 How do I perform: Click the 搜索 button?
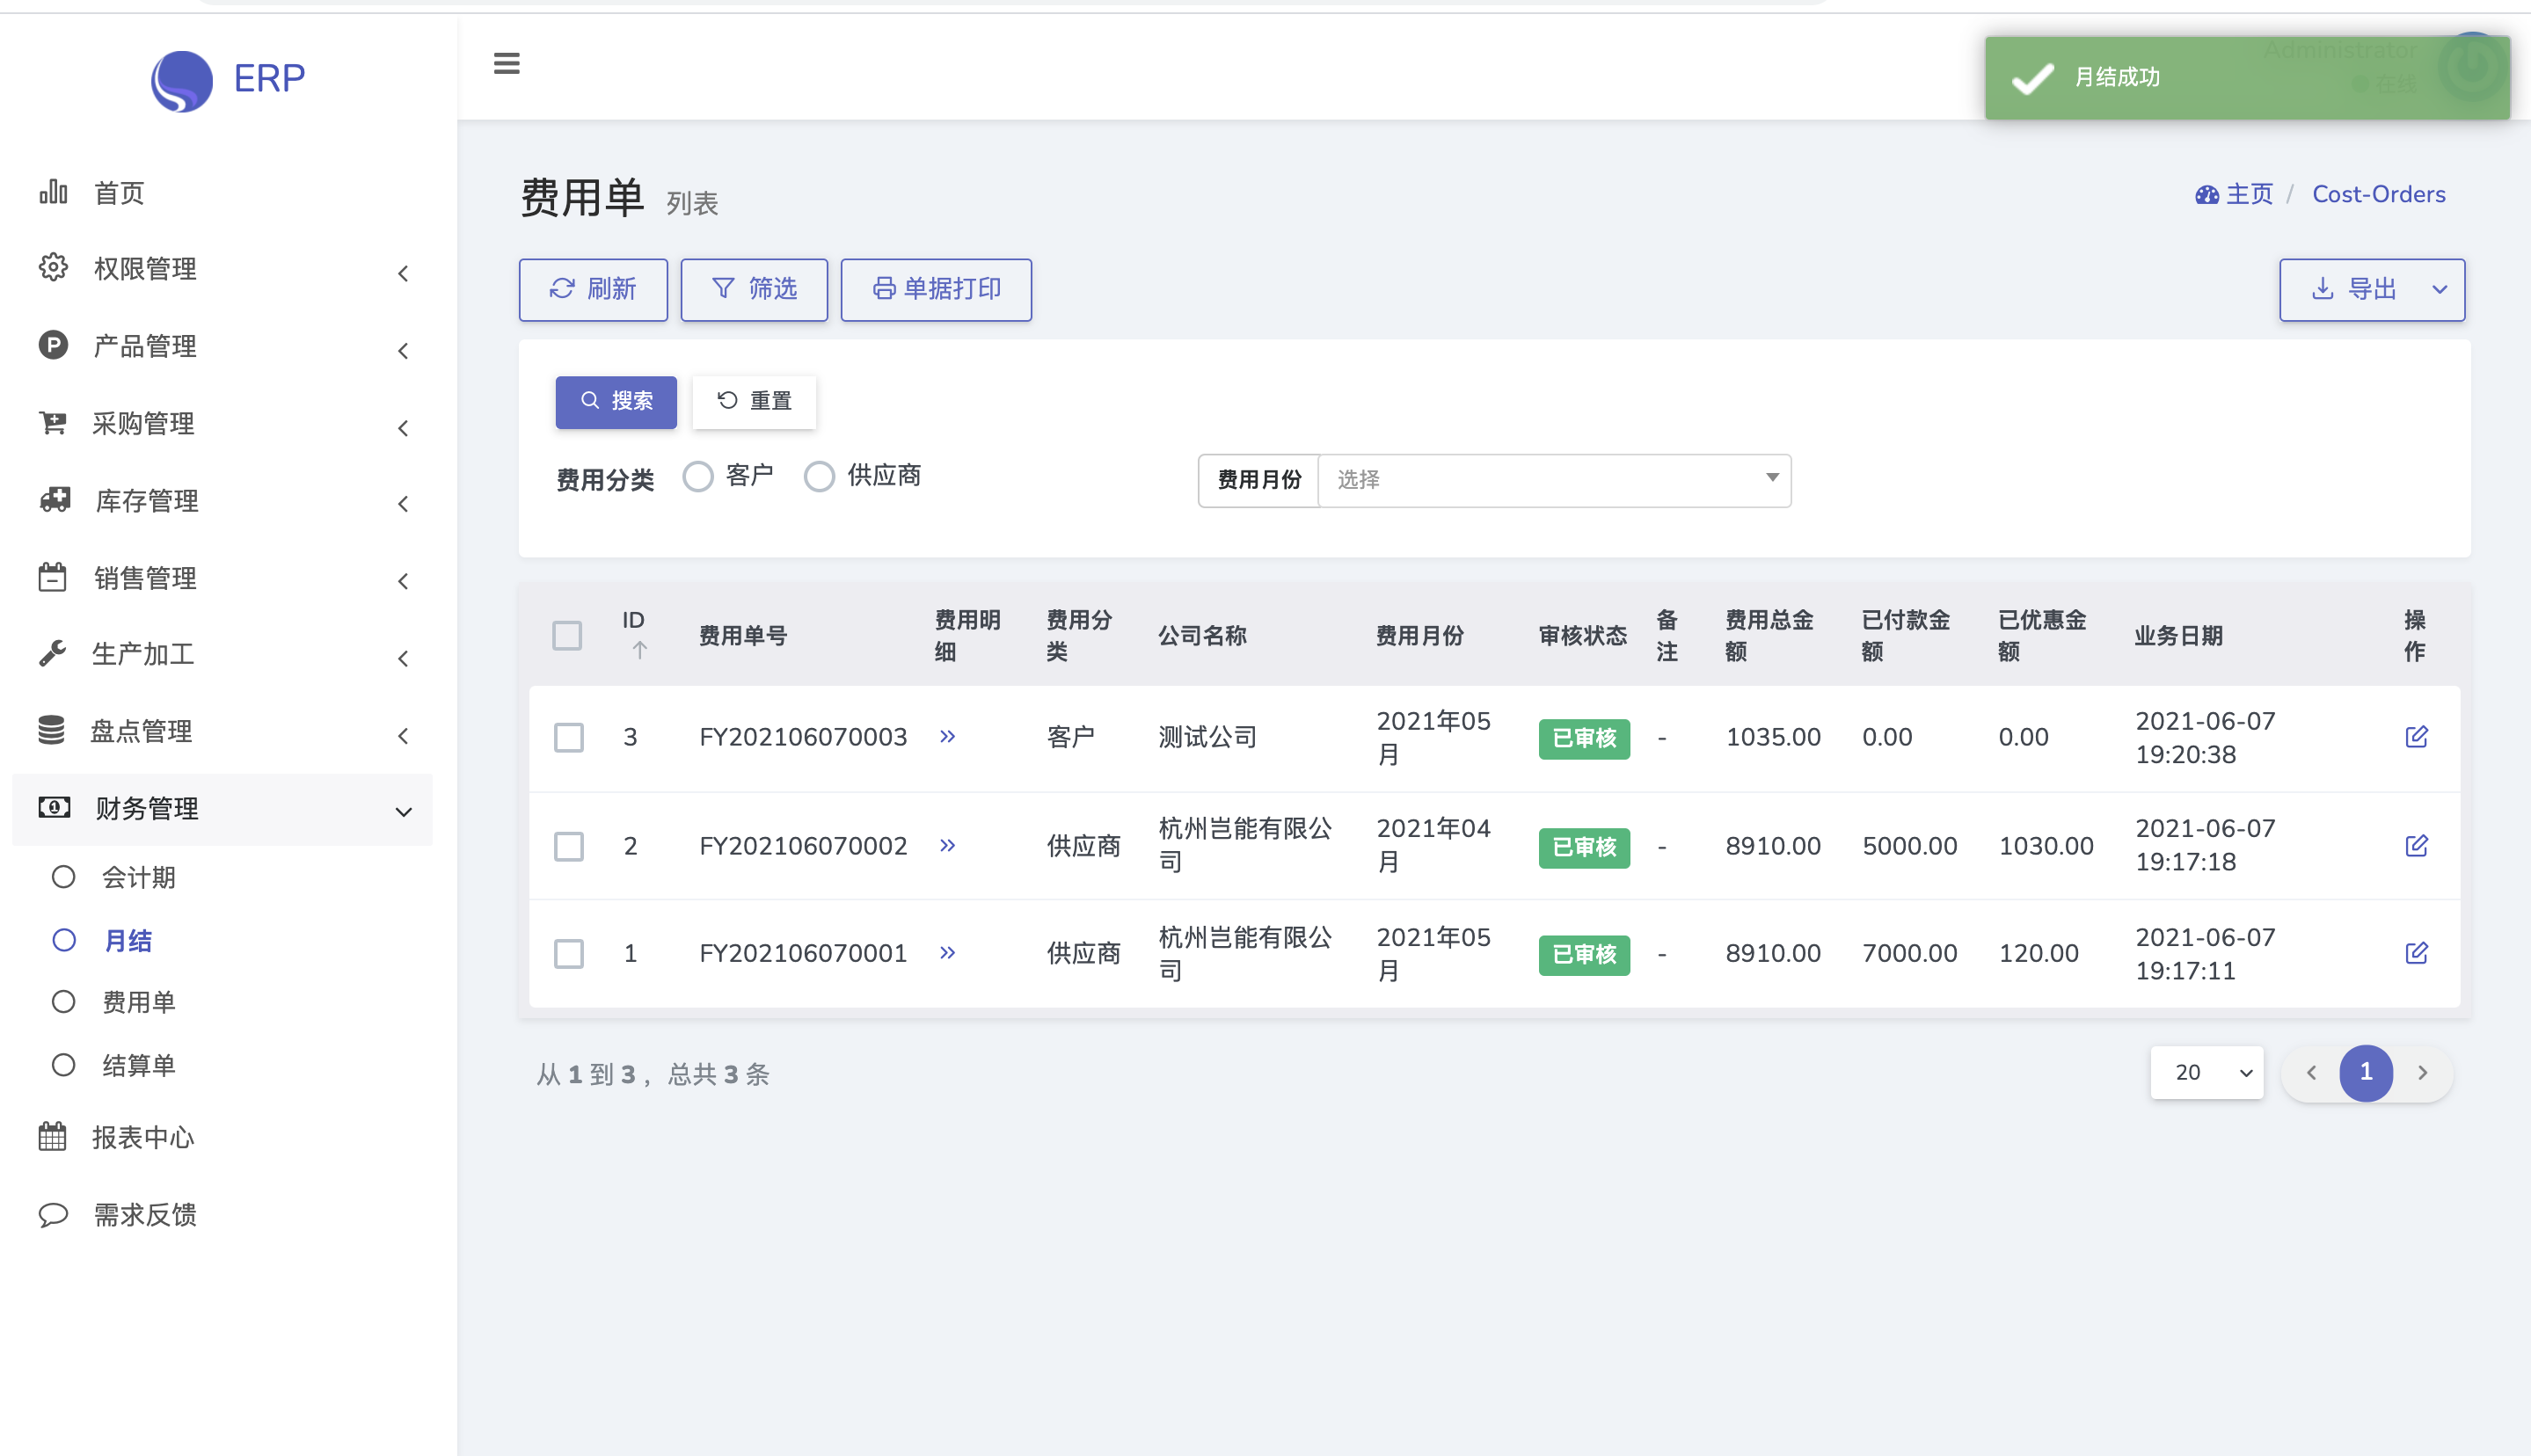click(x=616, y=402)
